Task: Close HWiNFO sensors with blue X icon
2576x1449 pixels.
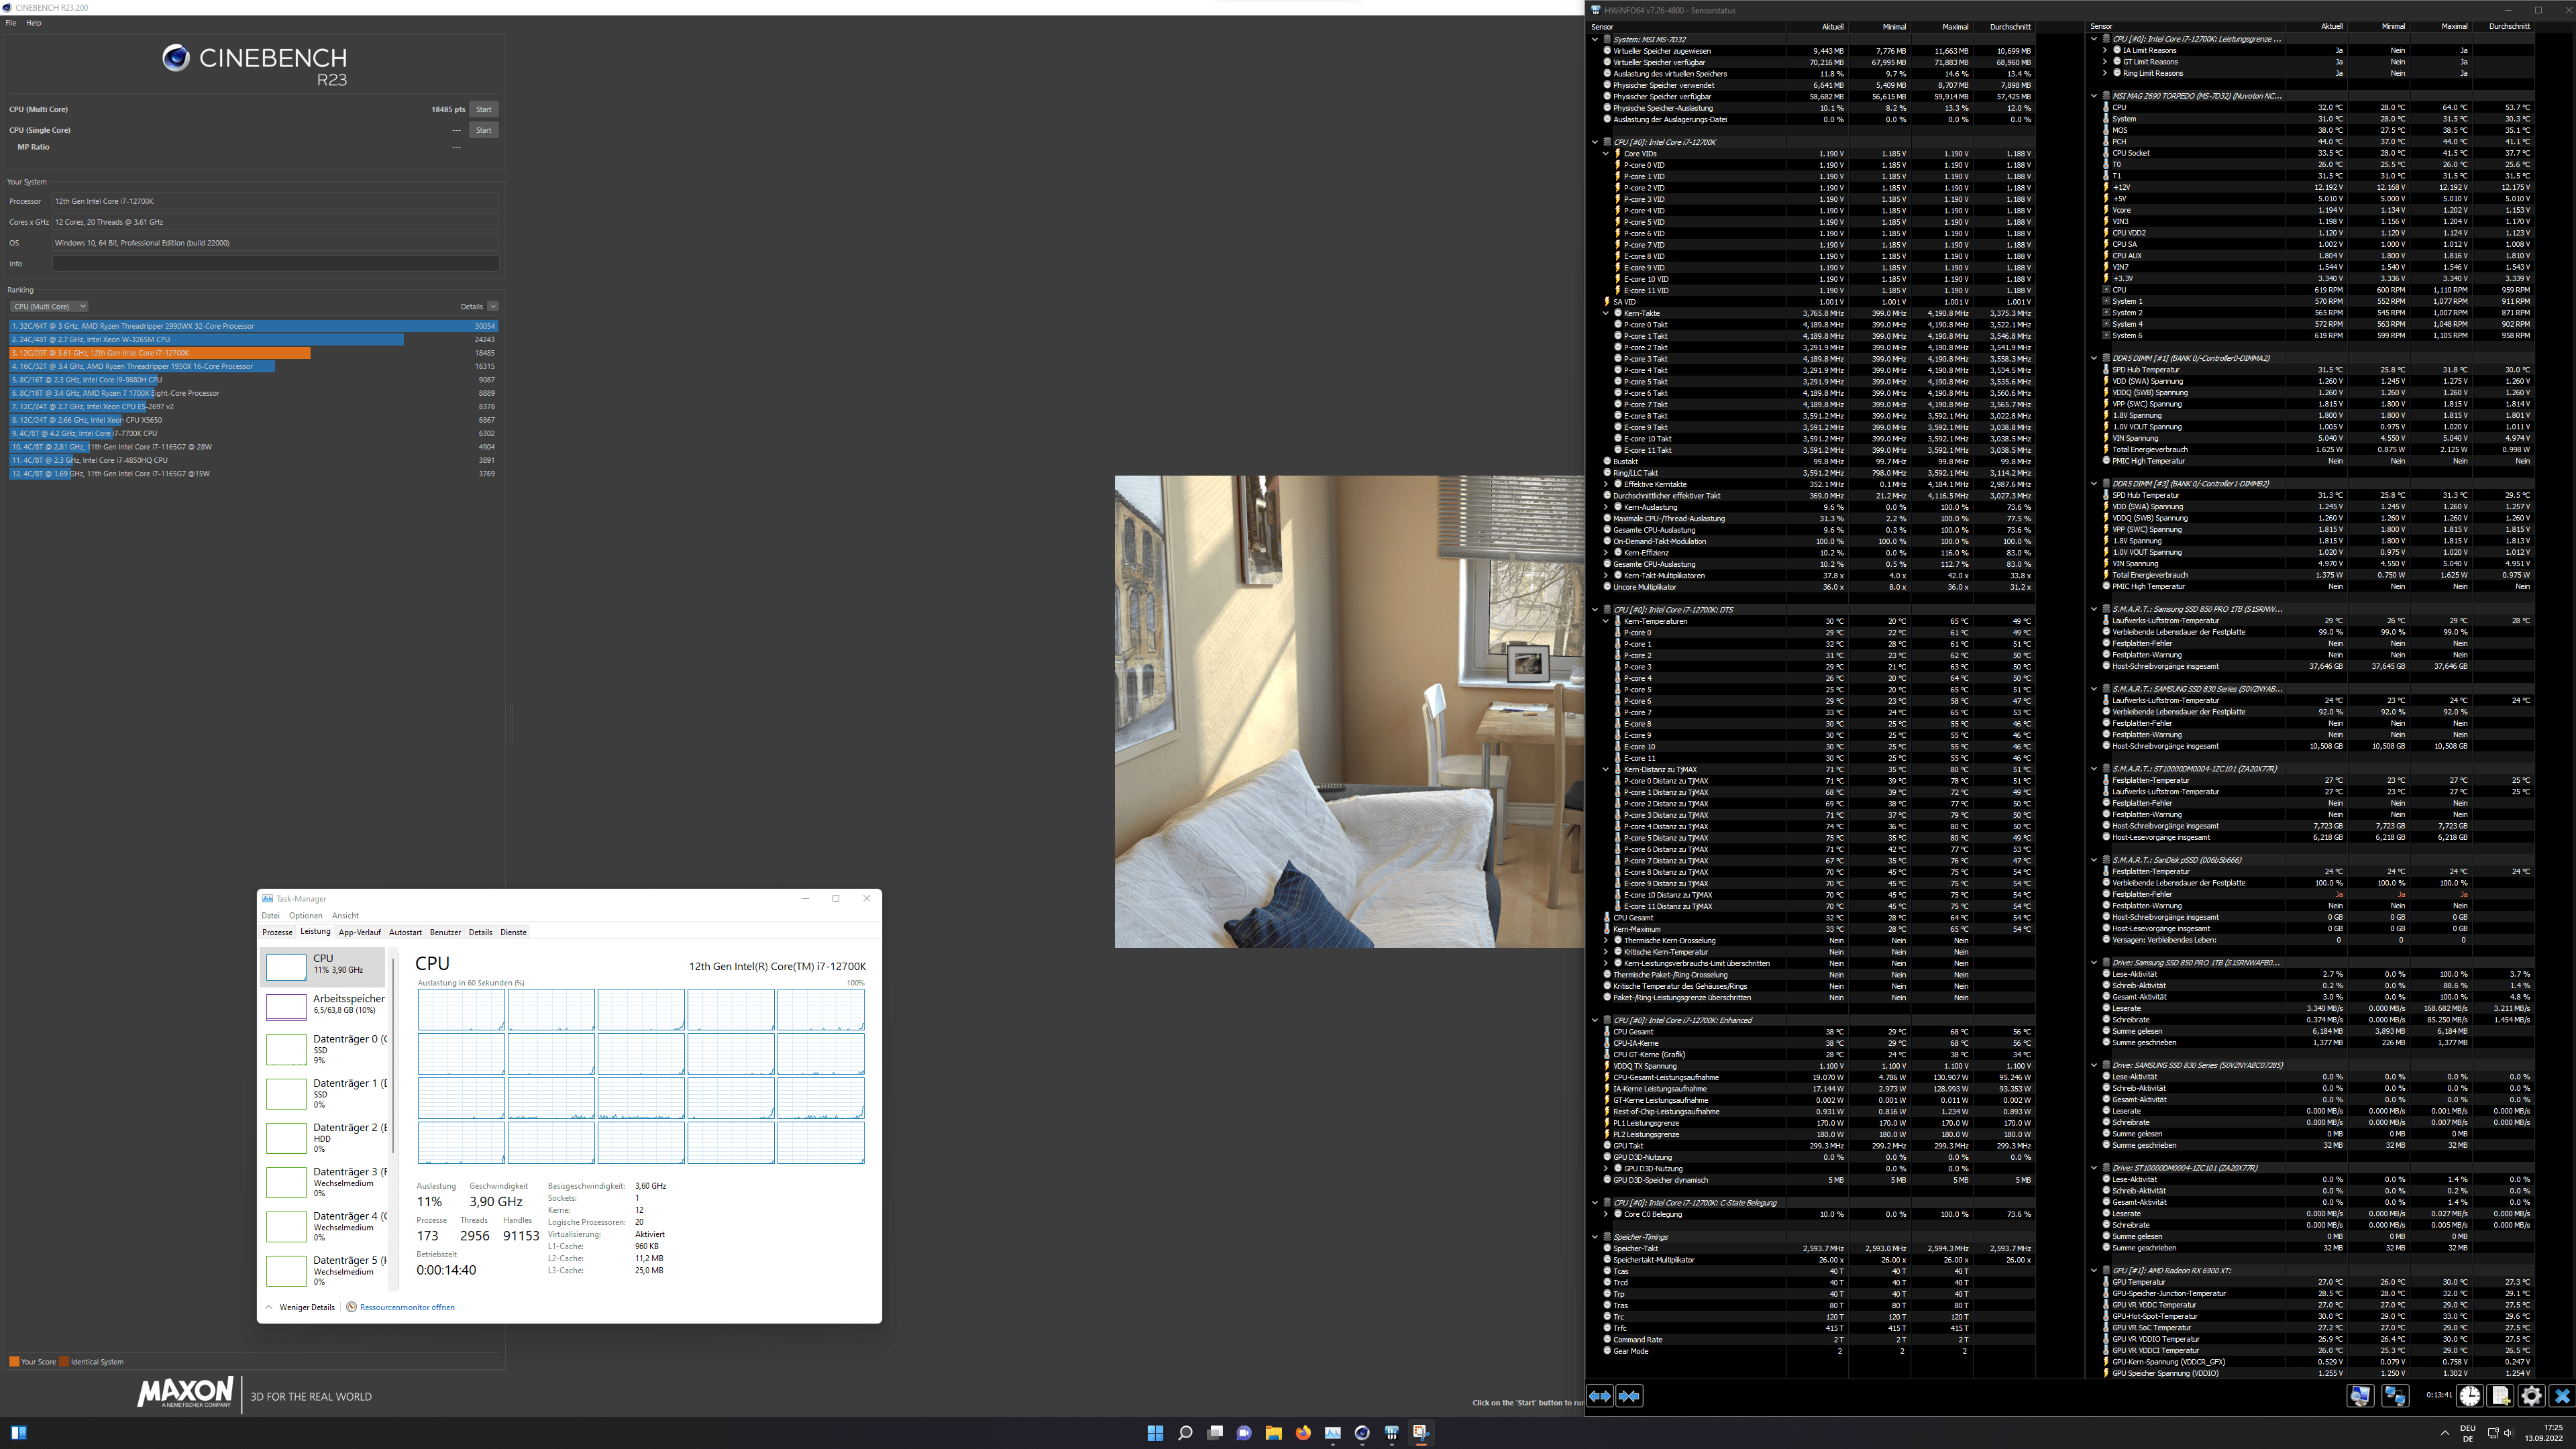Action: pos(2562,1396)
